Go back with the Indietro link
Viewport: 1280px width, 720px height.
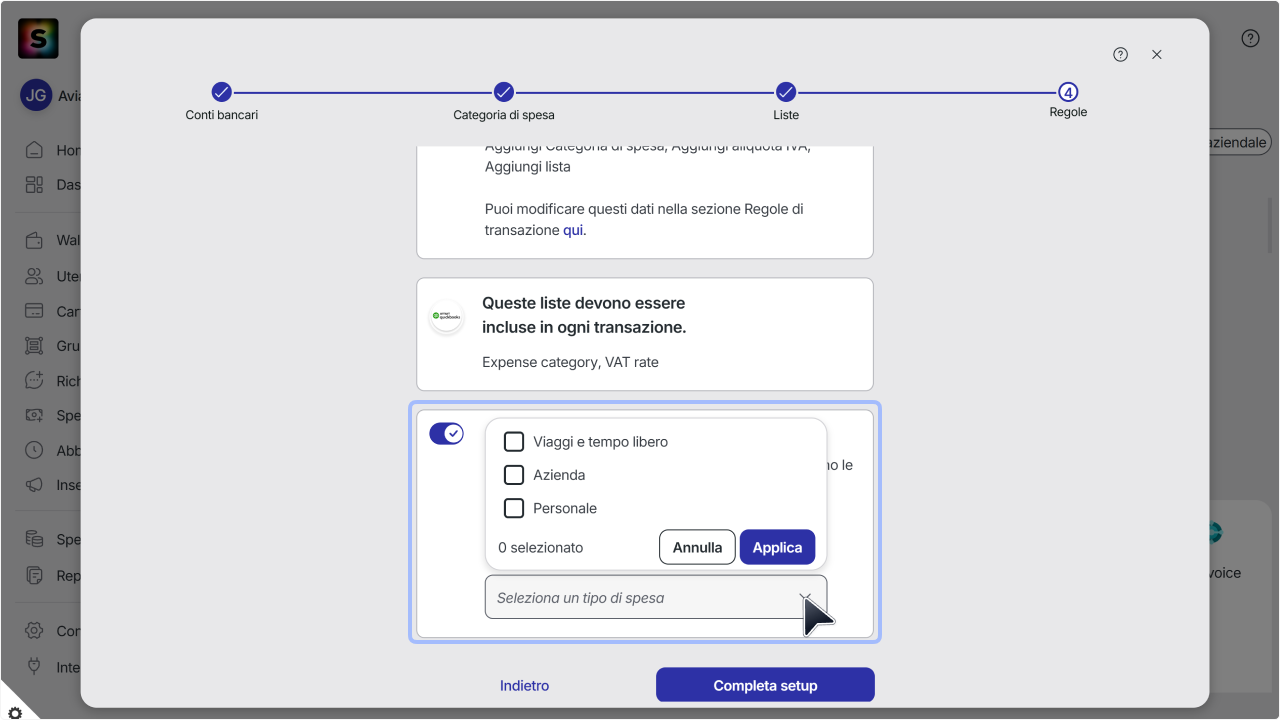coord(524,685)
